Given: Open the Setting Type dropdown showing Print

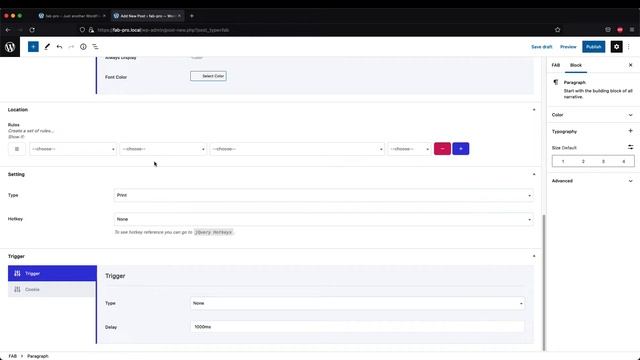Looking at the screenshot, I should (324, 196).
